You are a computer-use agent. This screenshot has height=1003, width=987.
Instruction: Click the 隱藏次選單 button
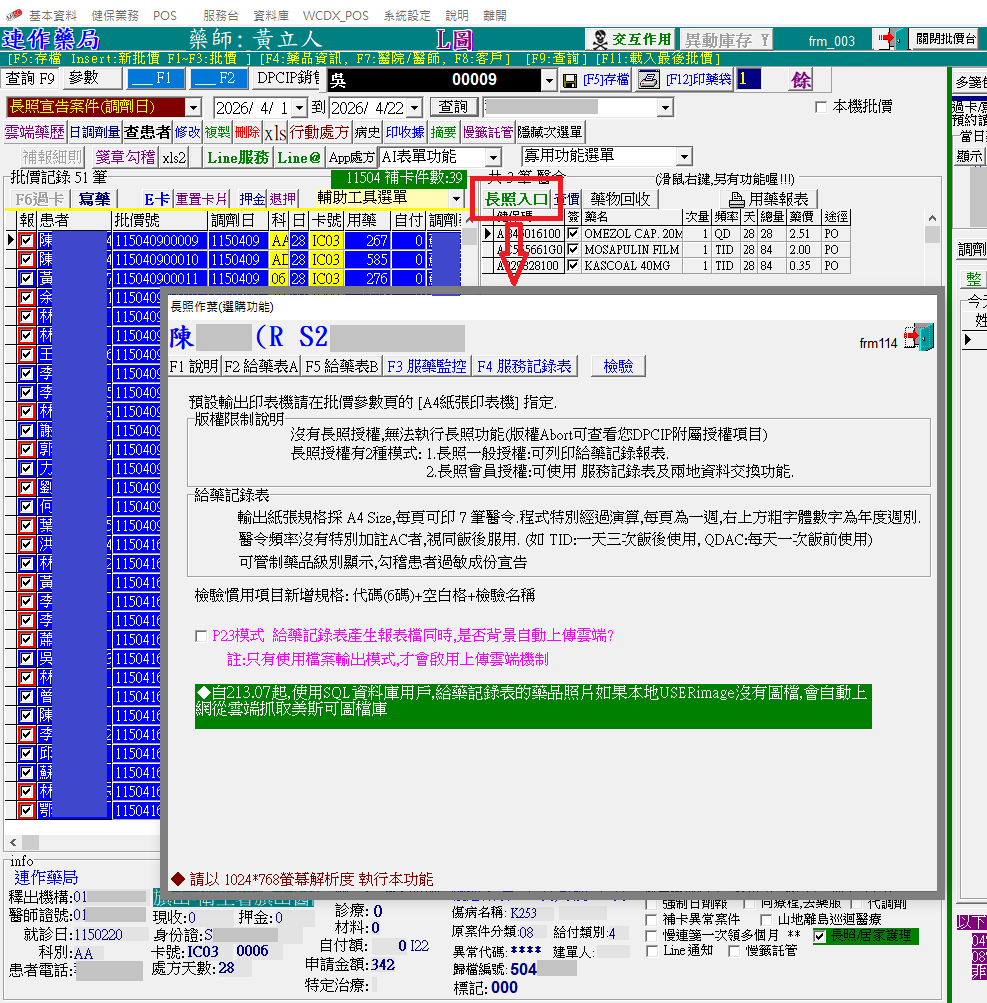(550, 132)
